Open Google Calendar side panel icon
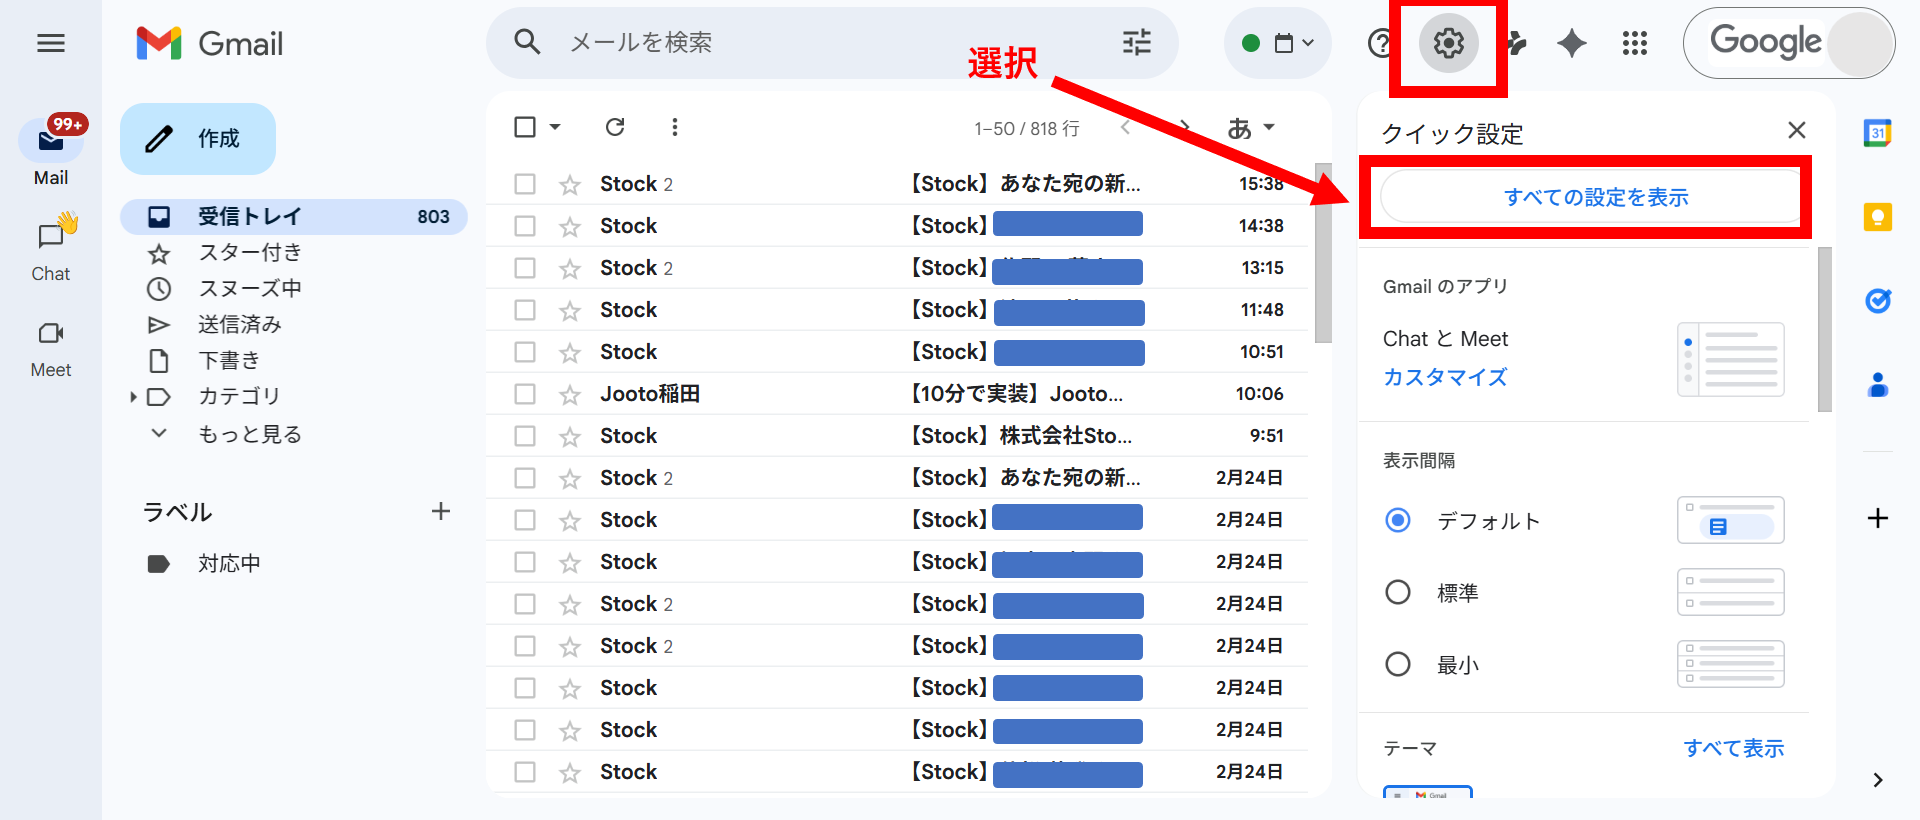Viewport: 1920px width, 820px height. click(1878, 133)
